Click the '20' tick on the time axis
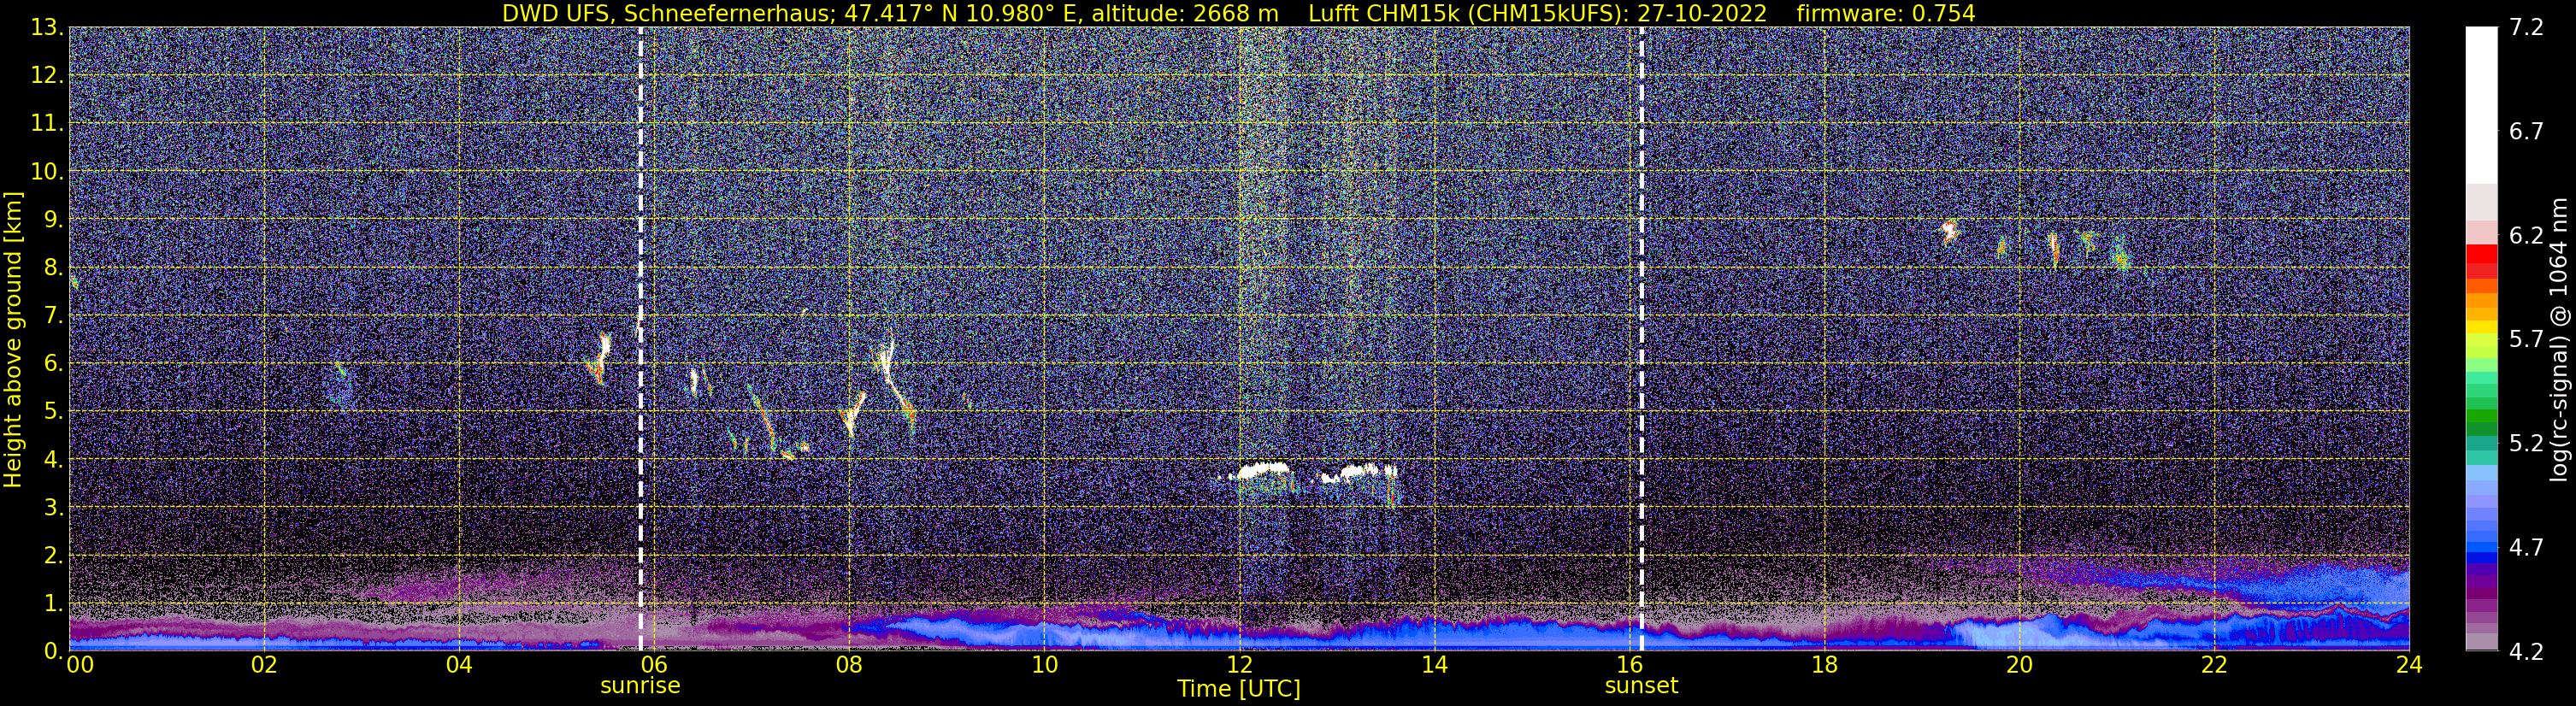Viewport: 2576px width, 706px height. click(x=2019, y=665)
